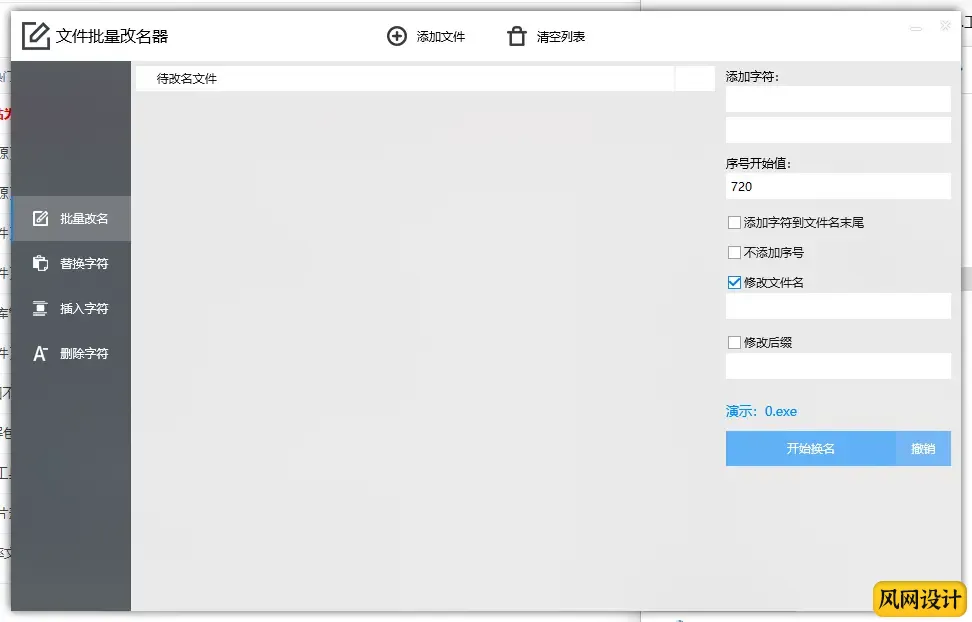
Task: Click the 删除字符 letter A icon
Action: (x=40, y=354)
